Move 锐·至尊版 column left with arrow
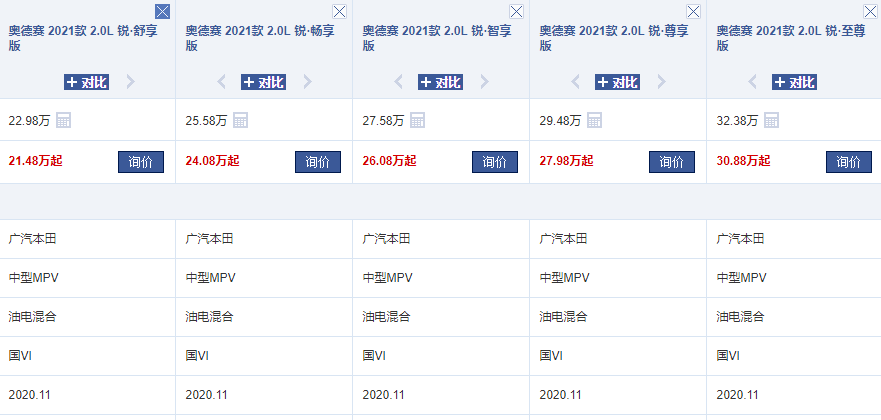Image resolution: width=881 pixels, height=420 pixels. [752, 82]
